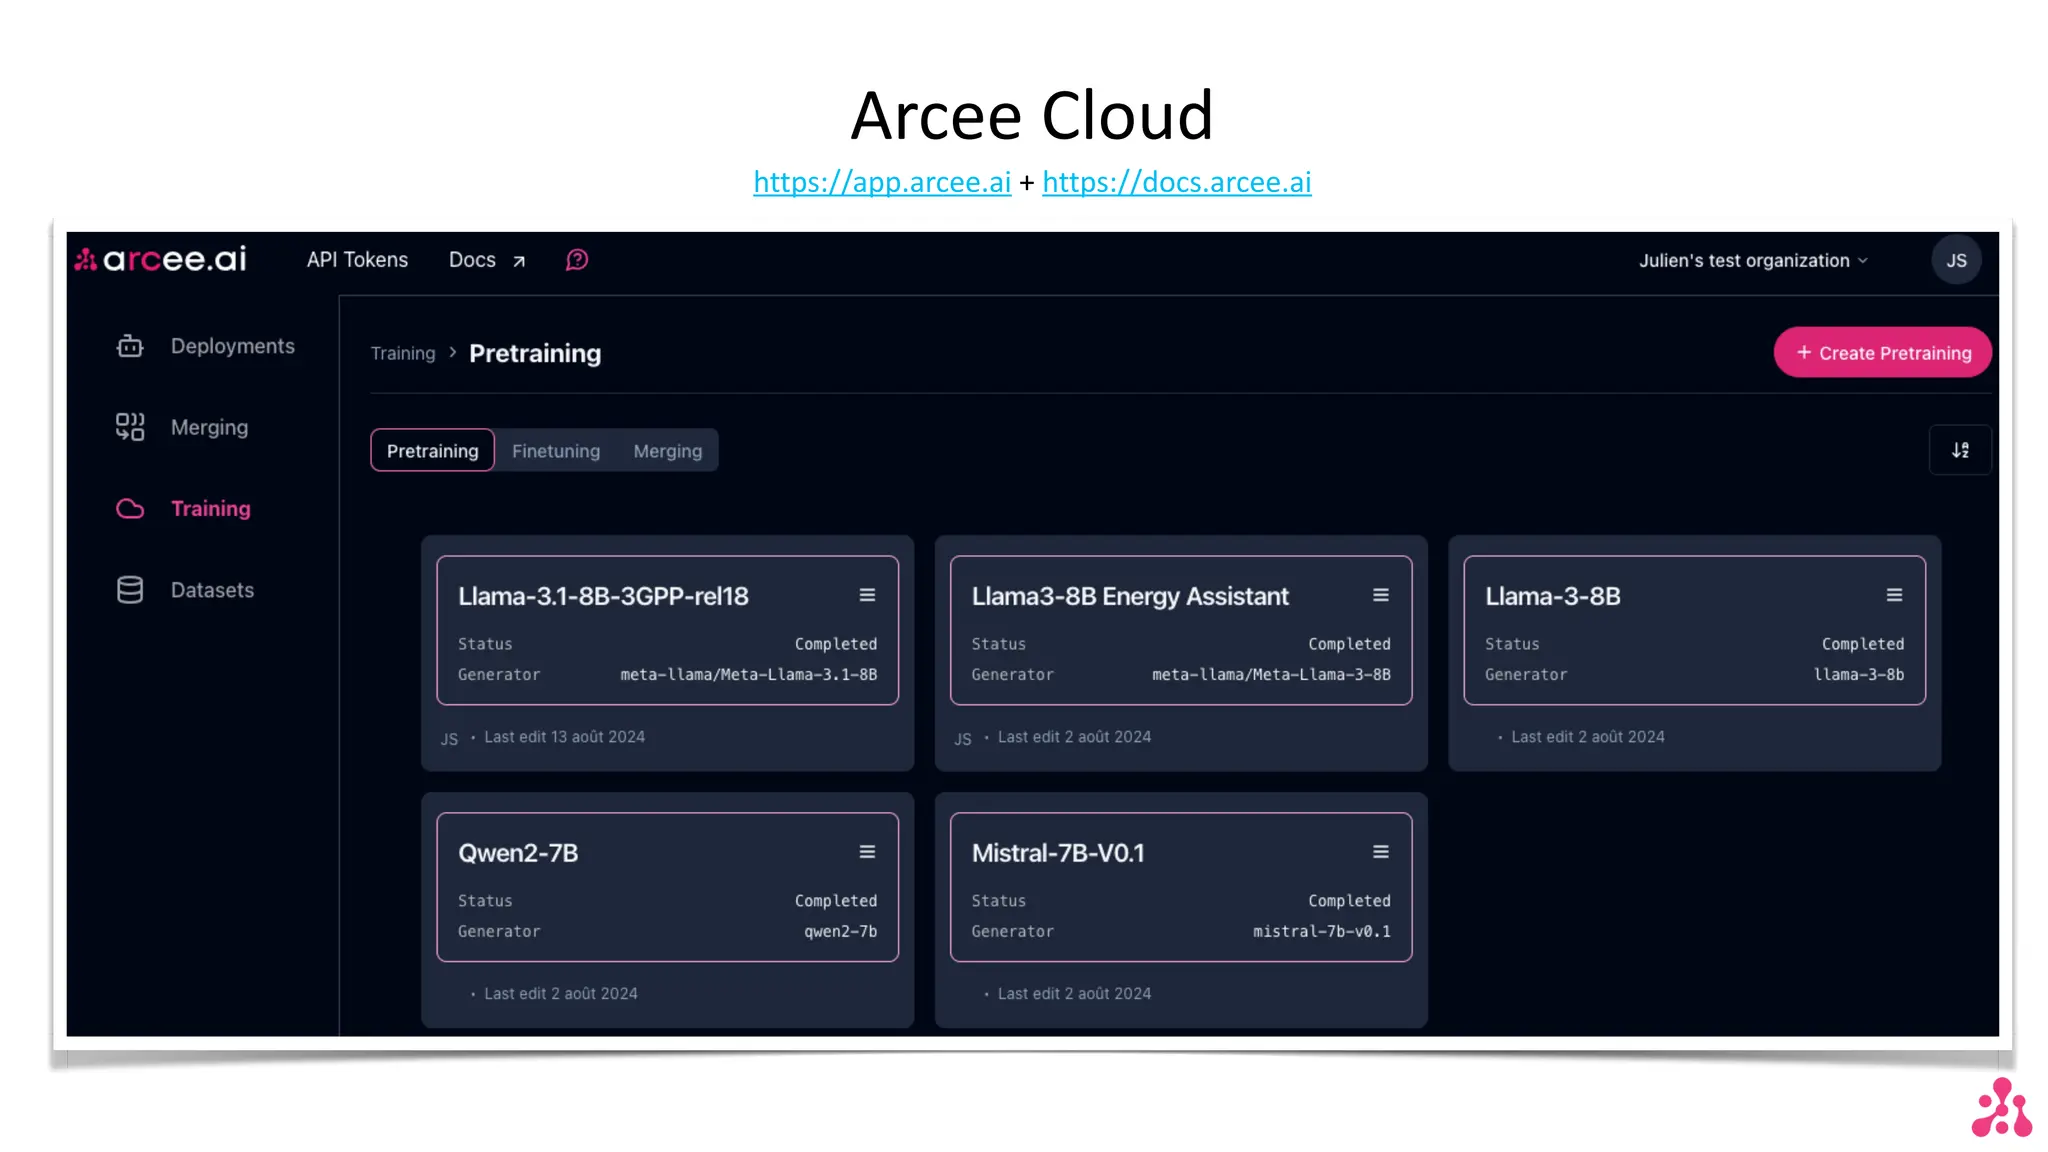Open the Llama-3-8B card title
The height and width of the screenshot is (1152, 2048).
pos(1552,596)
